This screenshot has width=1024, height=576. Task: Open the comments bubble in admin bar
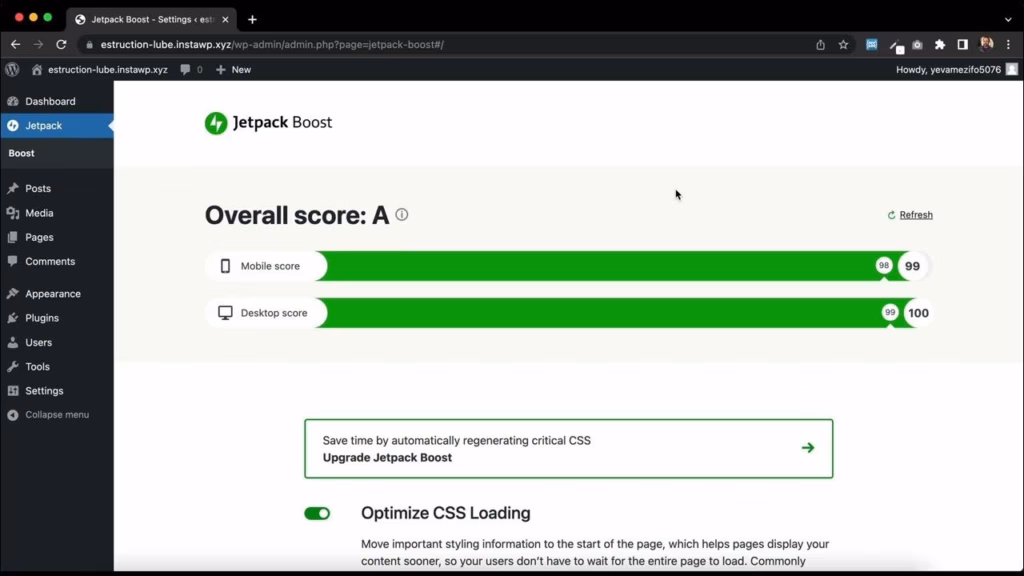[x=190, y=70]
